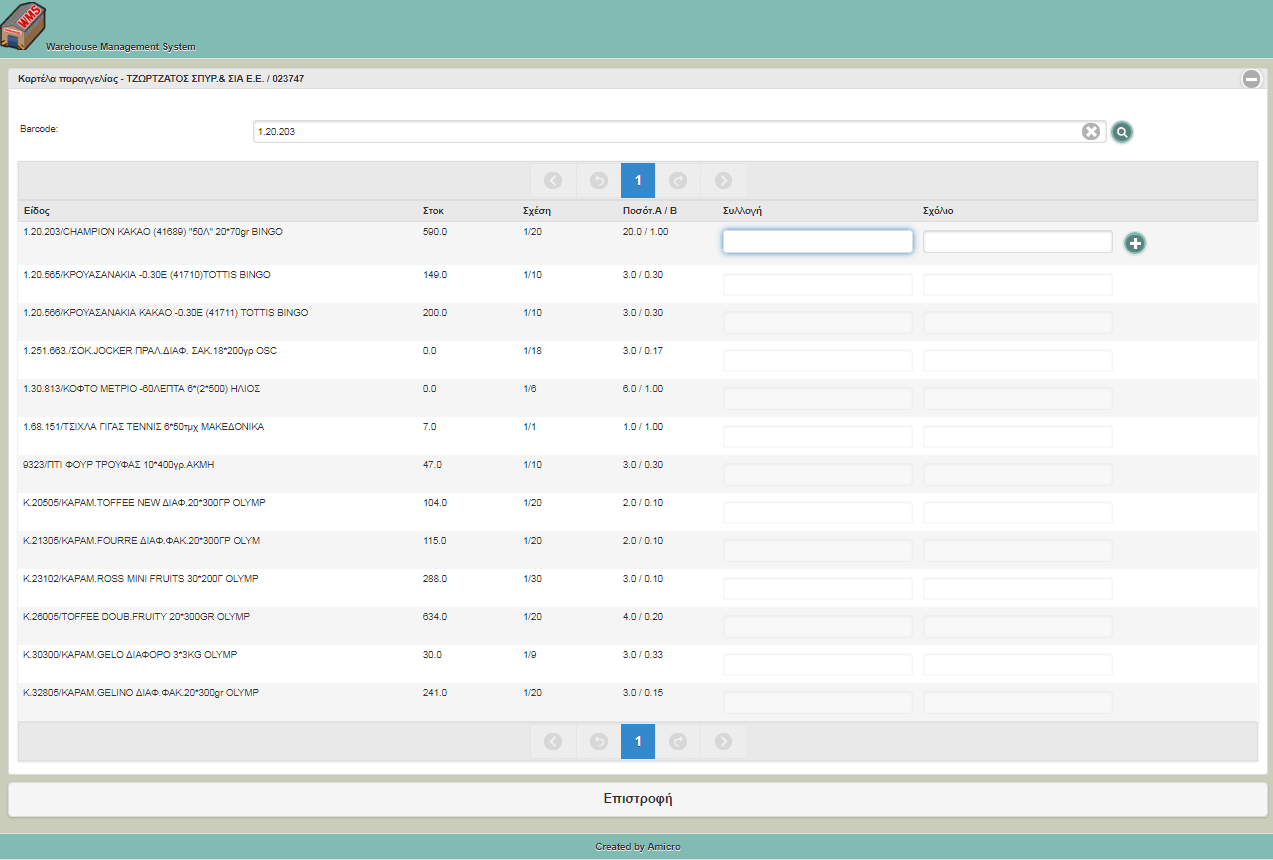
Task: Click the Σχόλιο field for CHAMPION ΚΑΚΑΟ
Action: [1017, 242]
